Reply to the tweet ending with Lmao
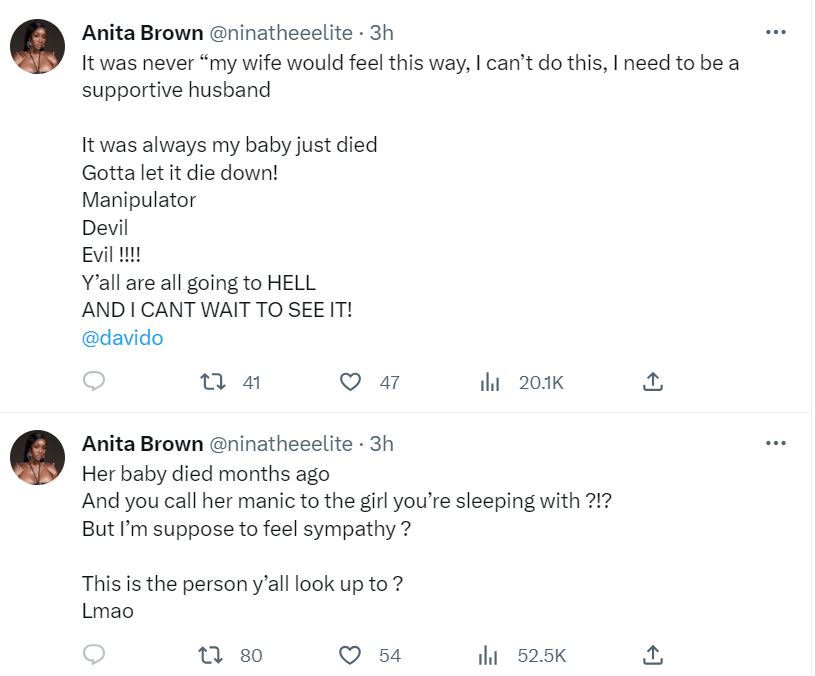This screenshot has height=676, width=815. [94, 655]
